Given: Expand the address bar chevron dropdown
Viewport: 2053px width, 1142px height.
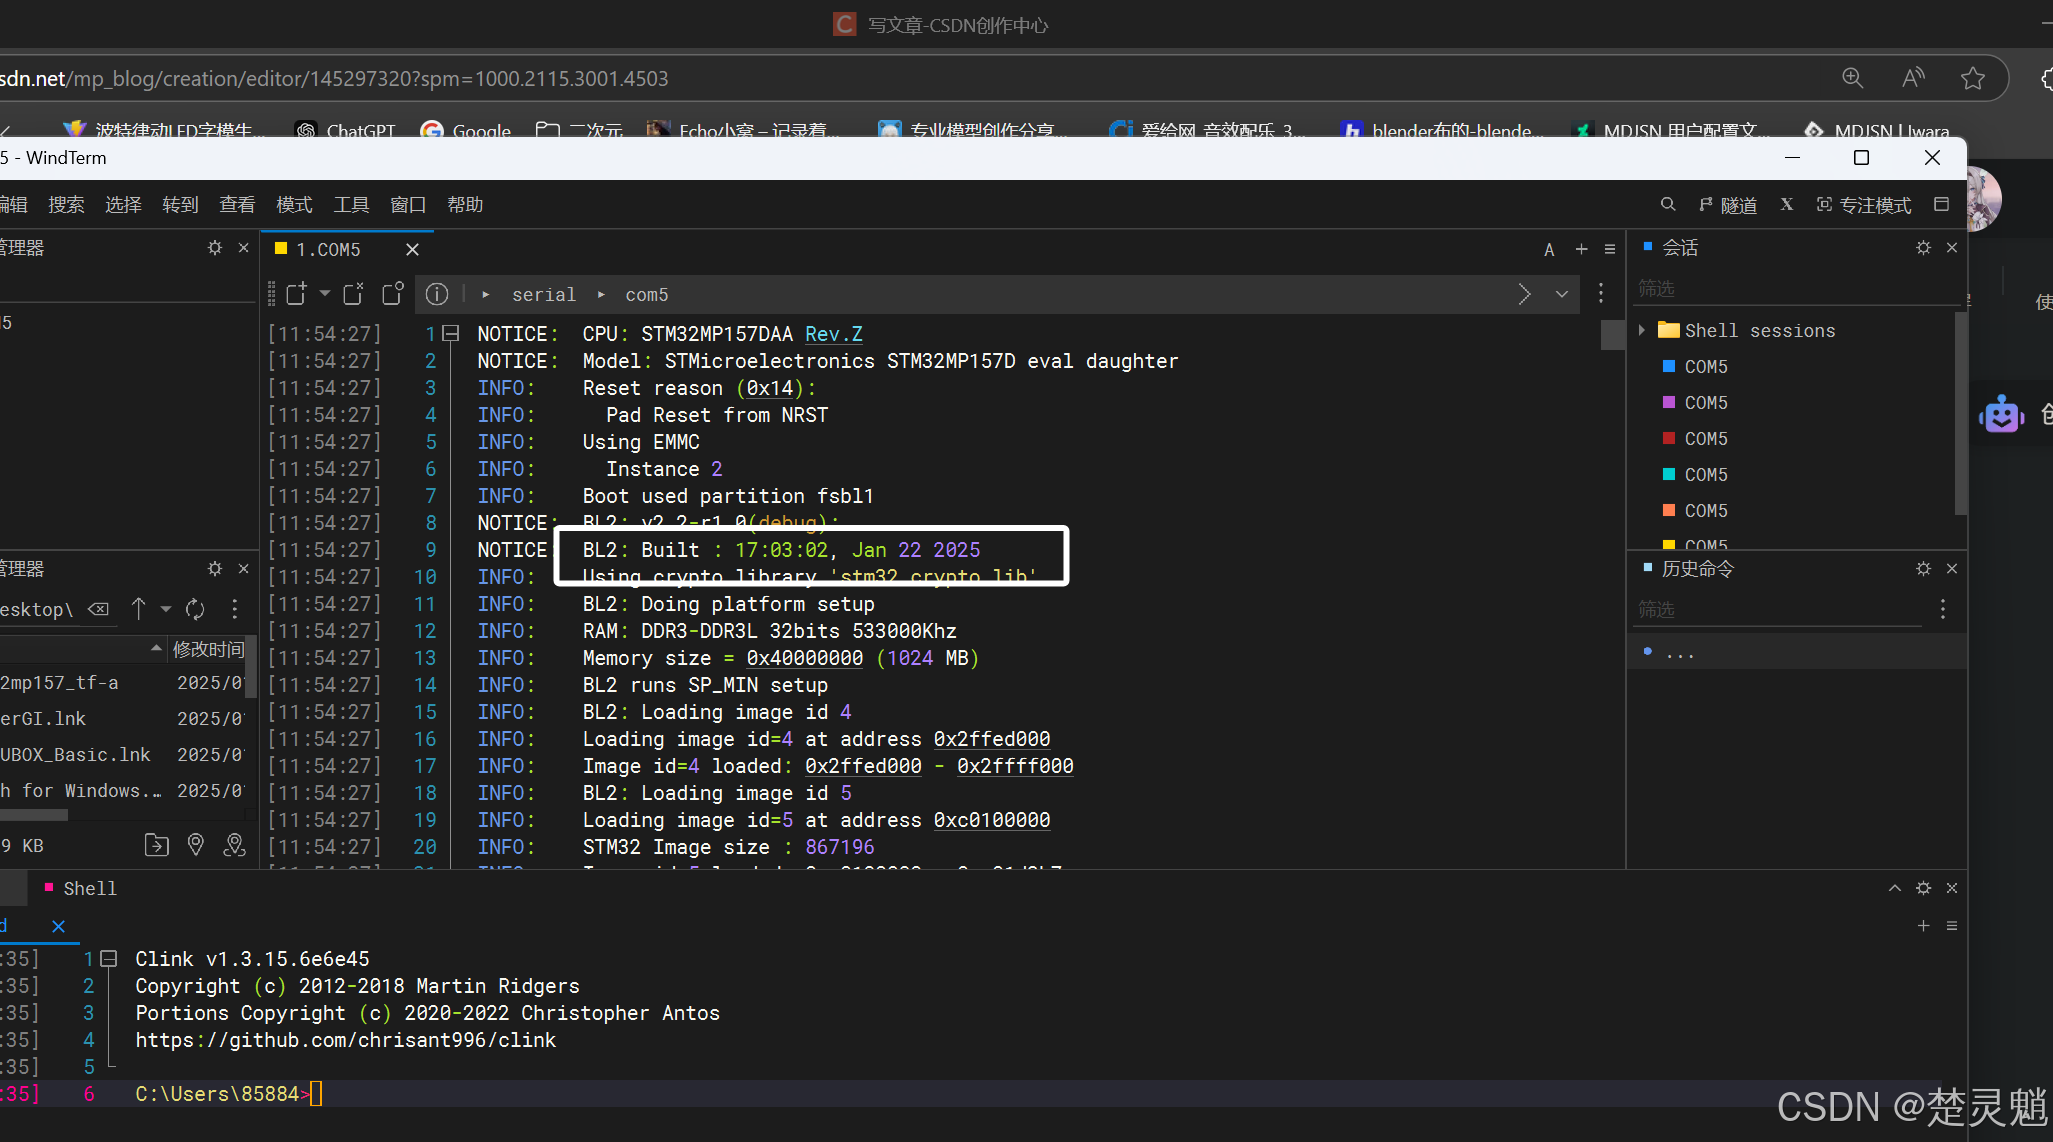Looking at the screenshot, I should (x=1561, y=294).
